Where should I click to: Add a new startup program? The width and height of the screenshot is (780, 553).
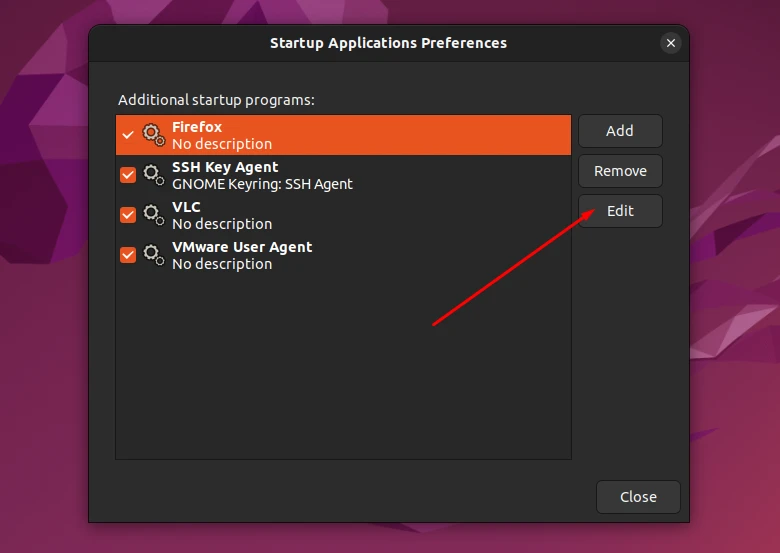[620, 131]
